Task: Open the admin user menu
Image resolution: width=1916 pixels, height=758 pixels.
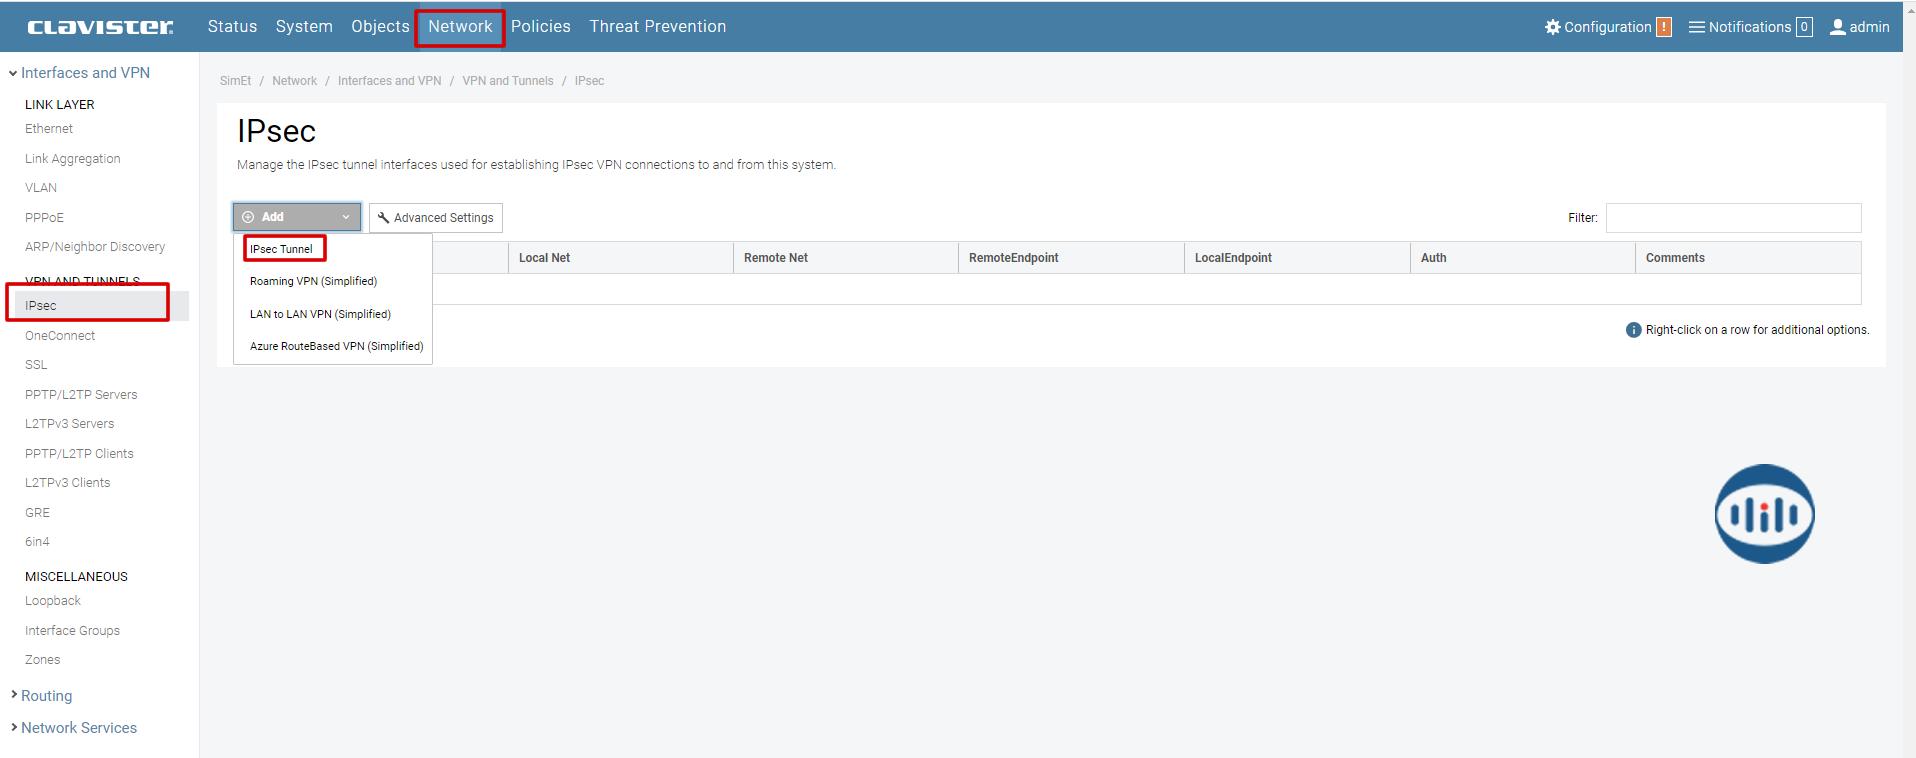Action: (1859, 27)
